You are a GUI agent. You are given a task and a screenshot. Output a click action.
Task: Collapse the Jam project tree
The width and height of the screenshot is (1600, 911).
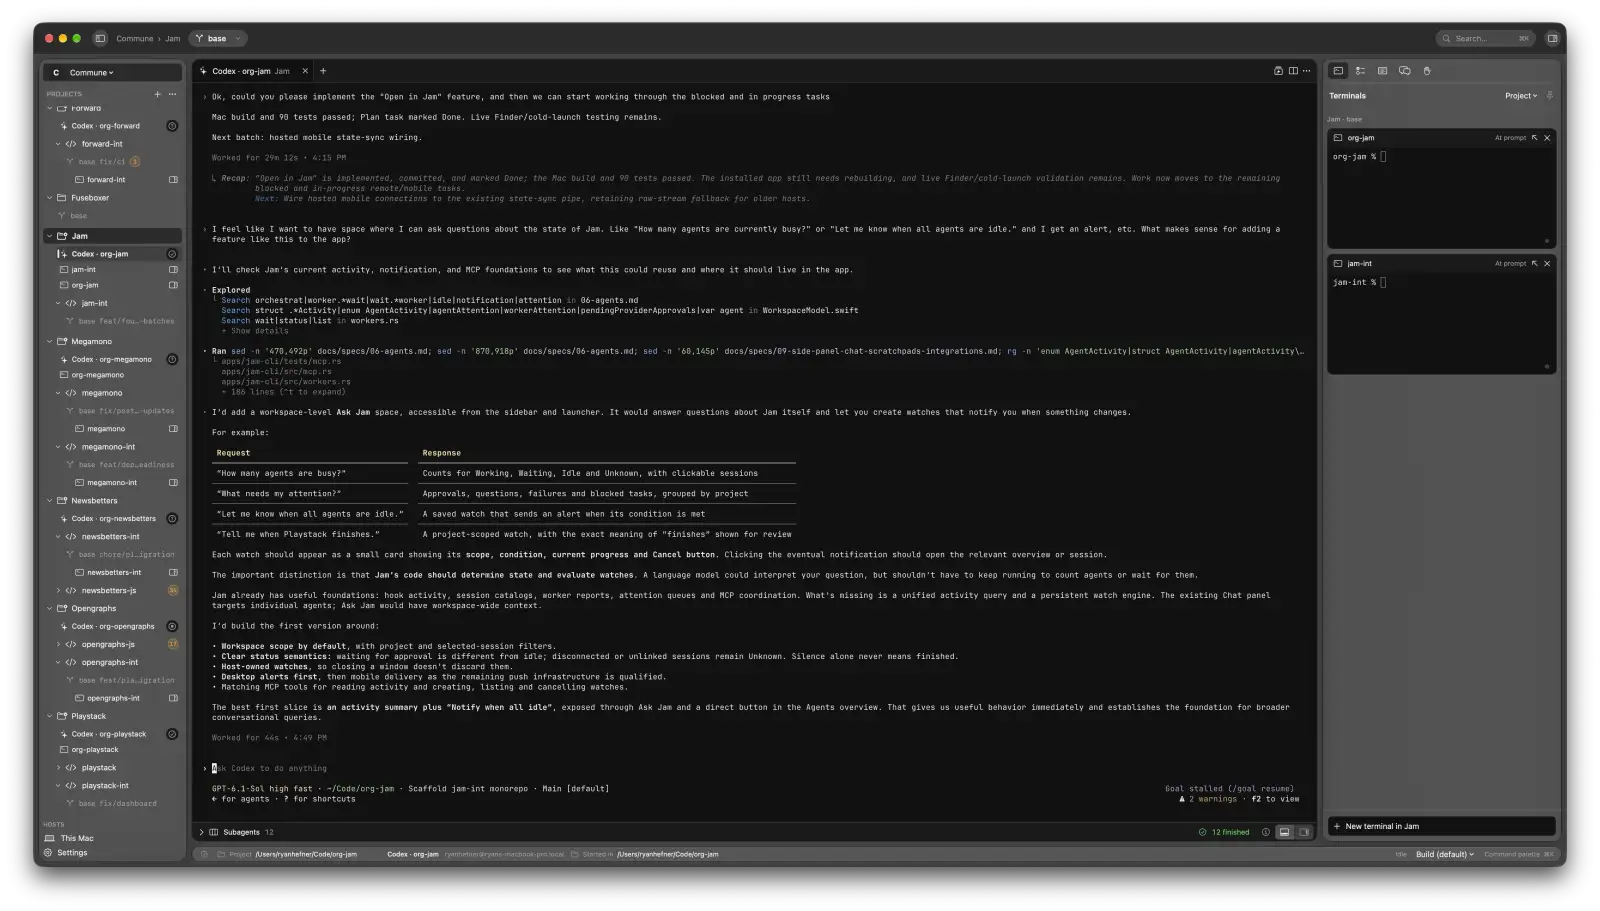tap(50, 236)
